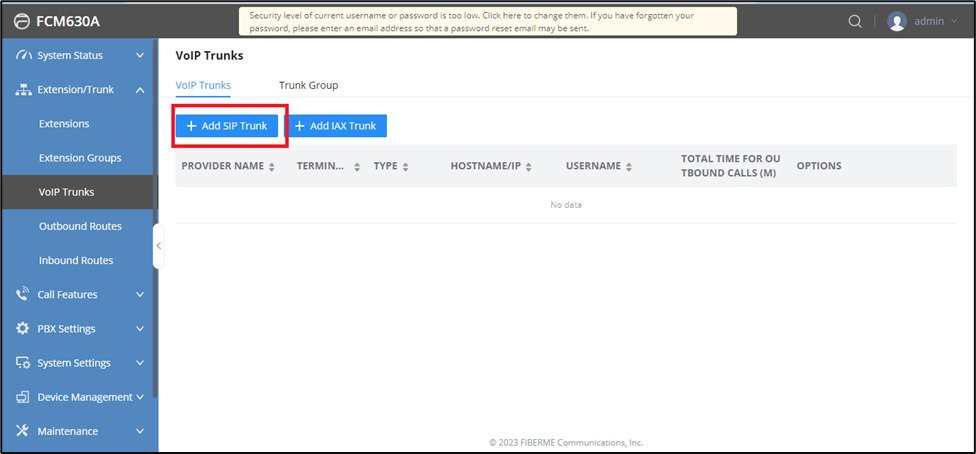
Task: Click the admin user avatar icon
Action: coord(897,21)
